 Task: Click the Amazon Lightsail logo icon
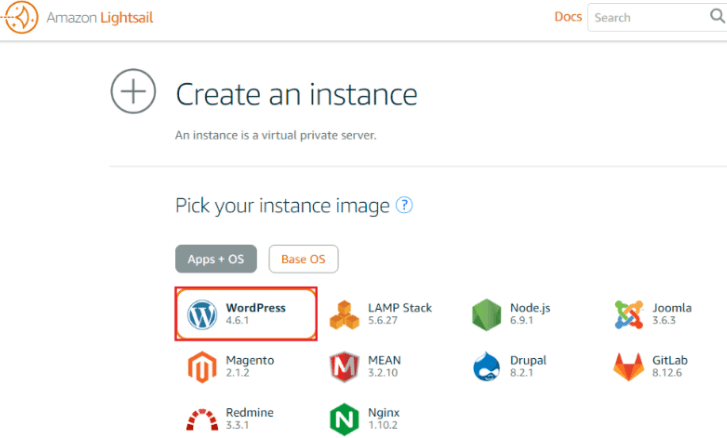[19, 17]
